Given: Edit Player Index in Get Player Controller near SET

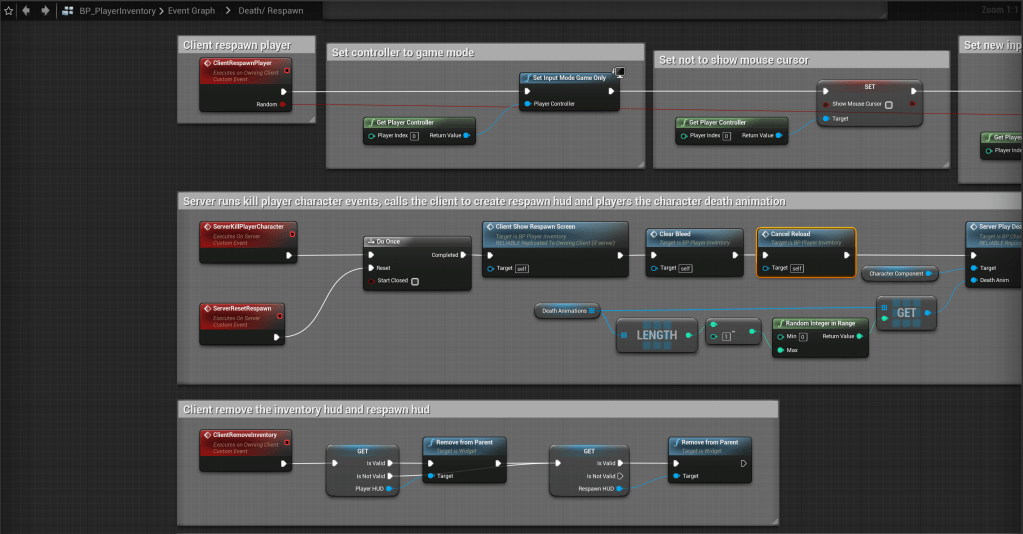Looking at the screenshot, I should 727,136.
